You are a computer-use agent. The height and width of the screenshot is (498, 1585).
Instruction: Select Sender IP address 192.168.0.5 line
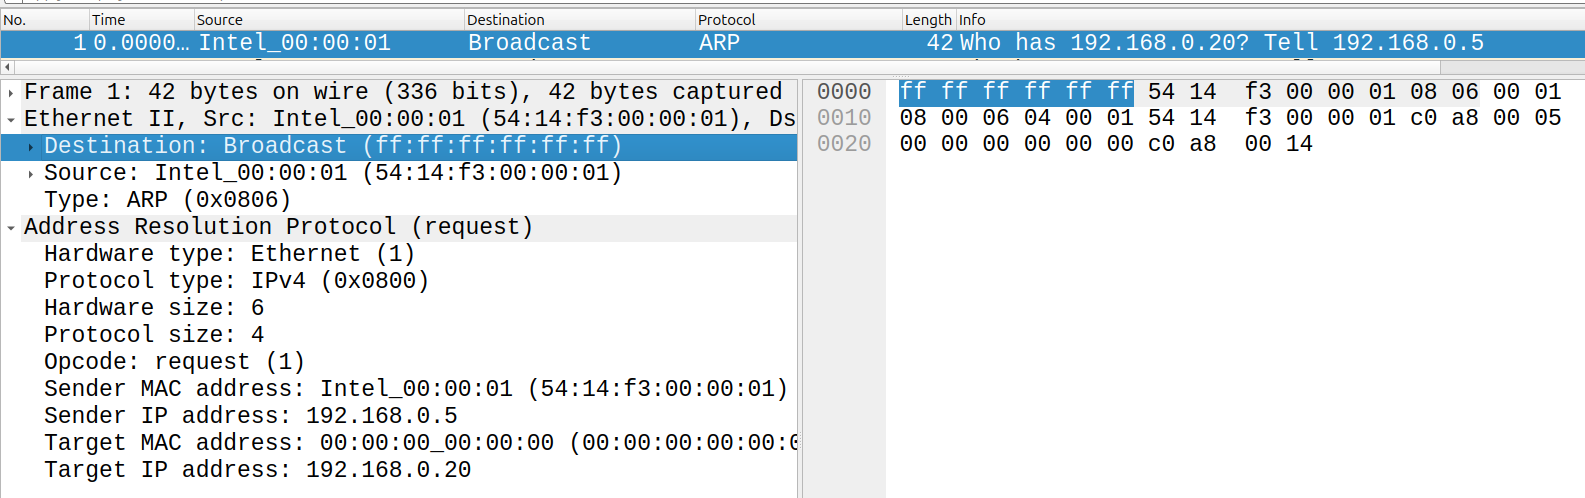pyautogui.click(x=251, y=416)
